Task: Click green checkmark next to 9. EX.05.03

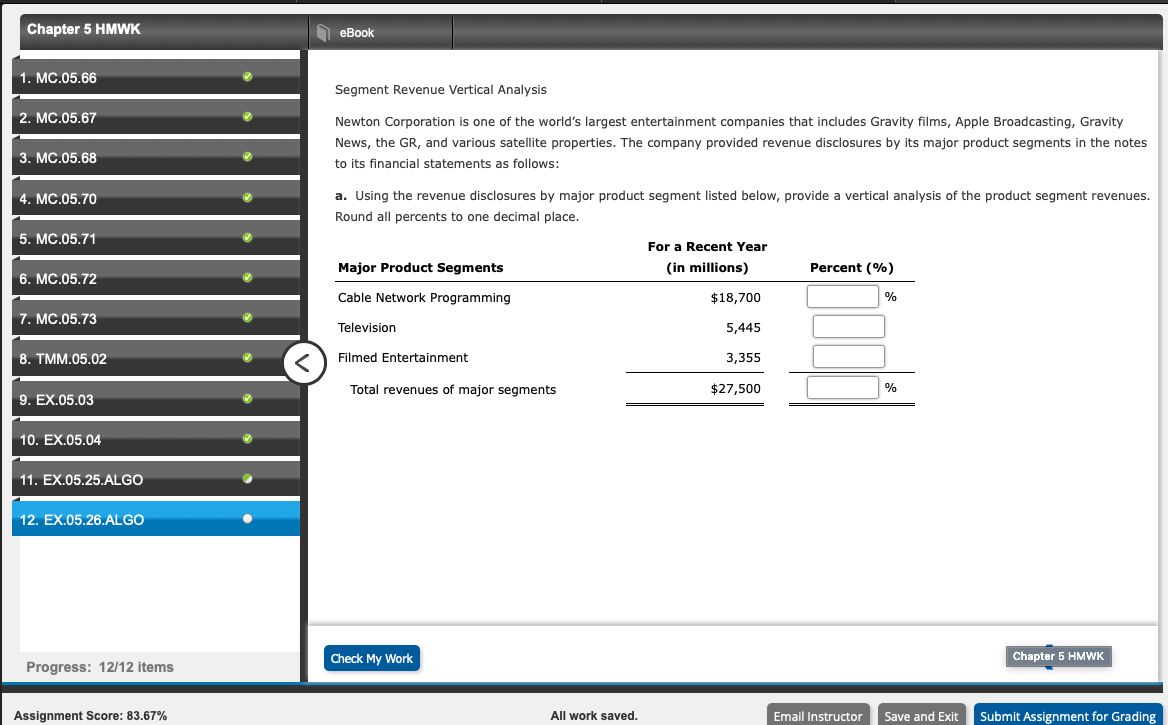Action: (x=247, y=399)
